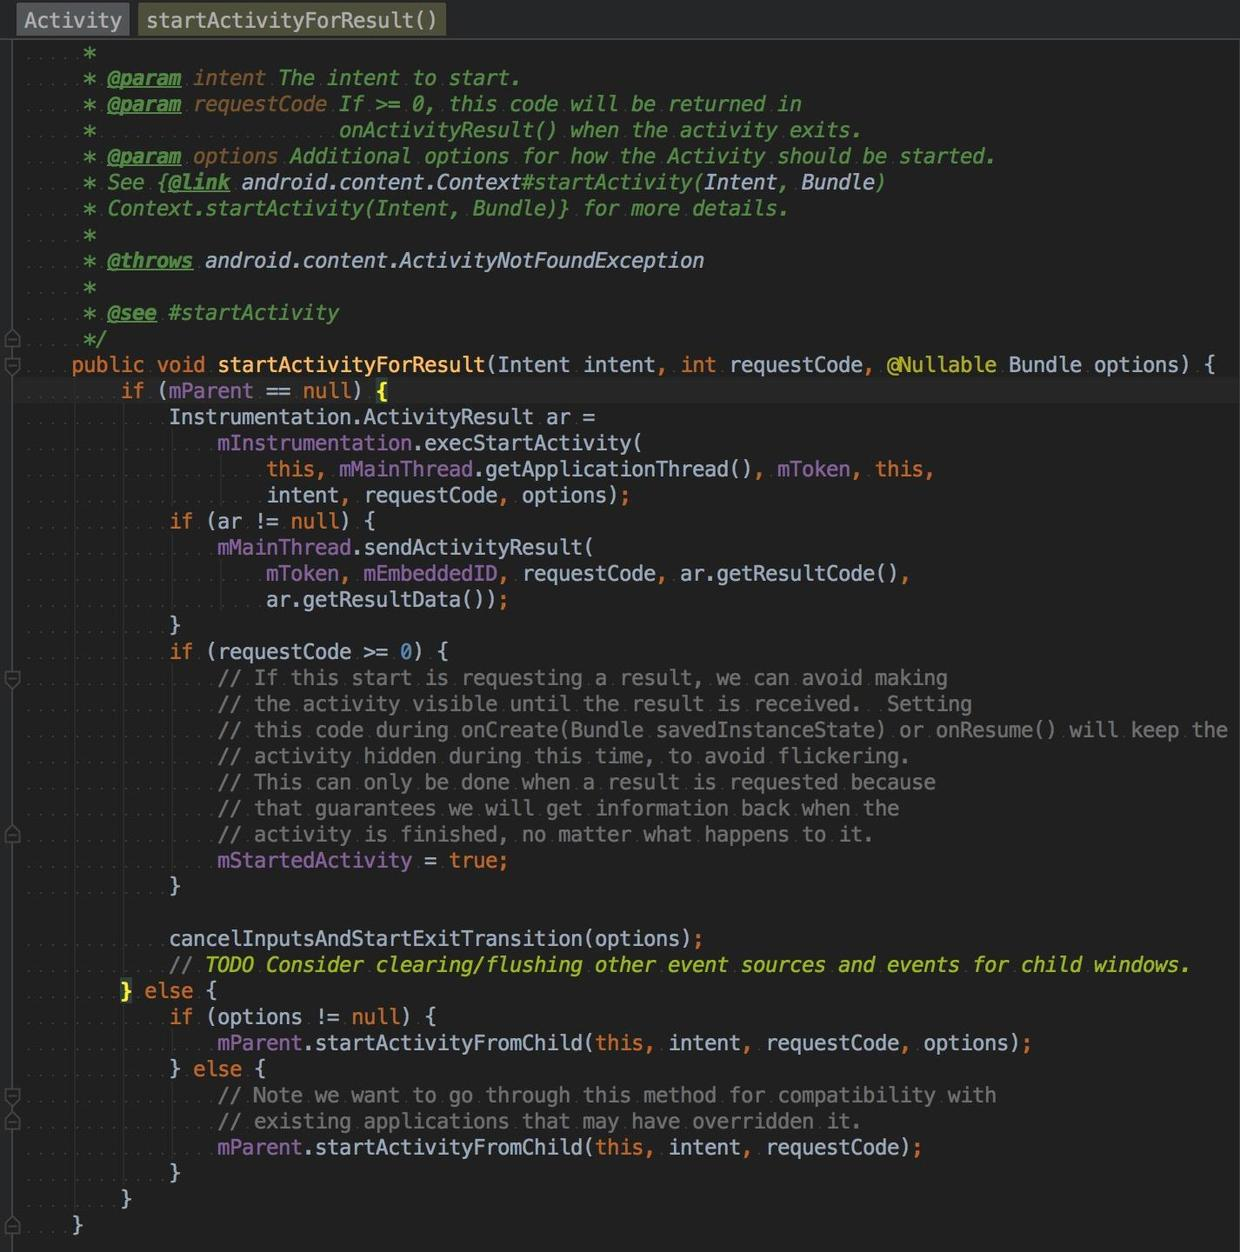Viewport: 1240px width, 1252px height.
Task: Click the highlighted yellow opening brace after null
Action: pyautogui.click(x=382, y=391)
